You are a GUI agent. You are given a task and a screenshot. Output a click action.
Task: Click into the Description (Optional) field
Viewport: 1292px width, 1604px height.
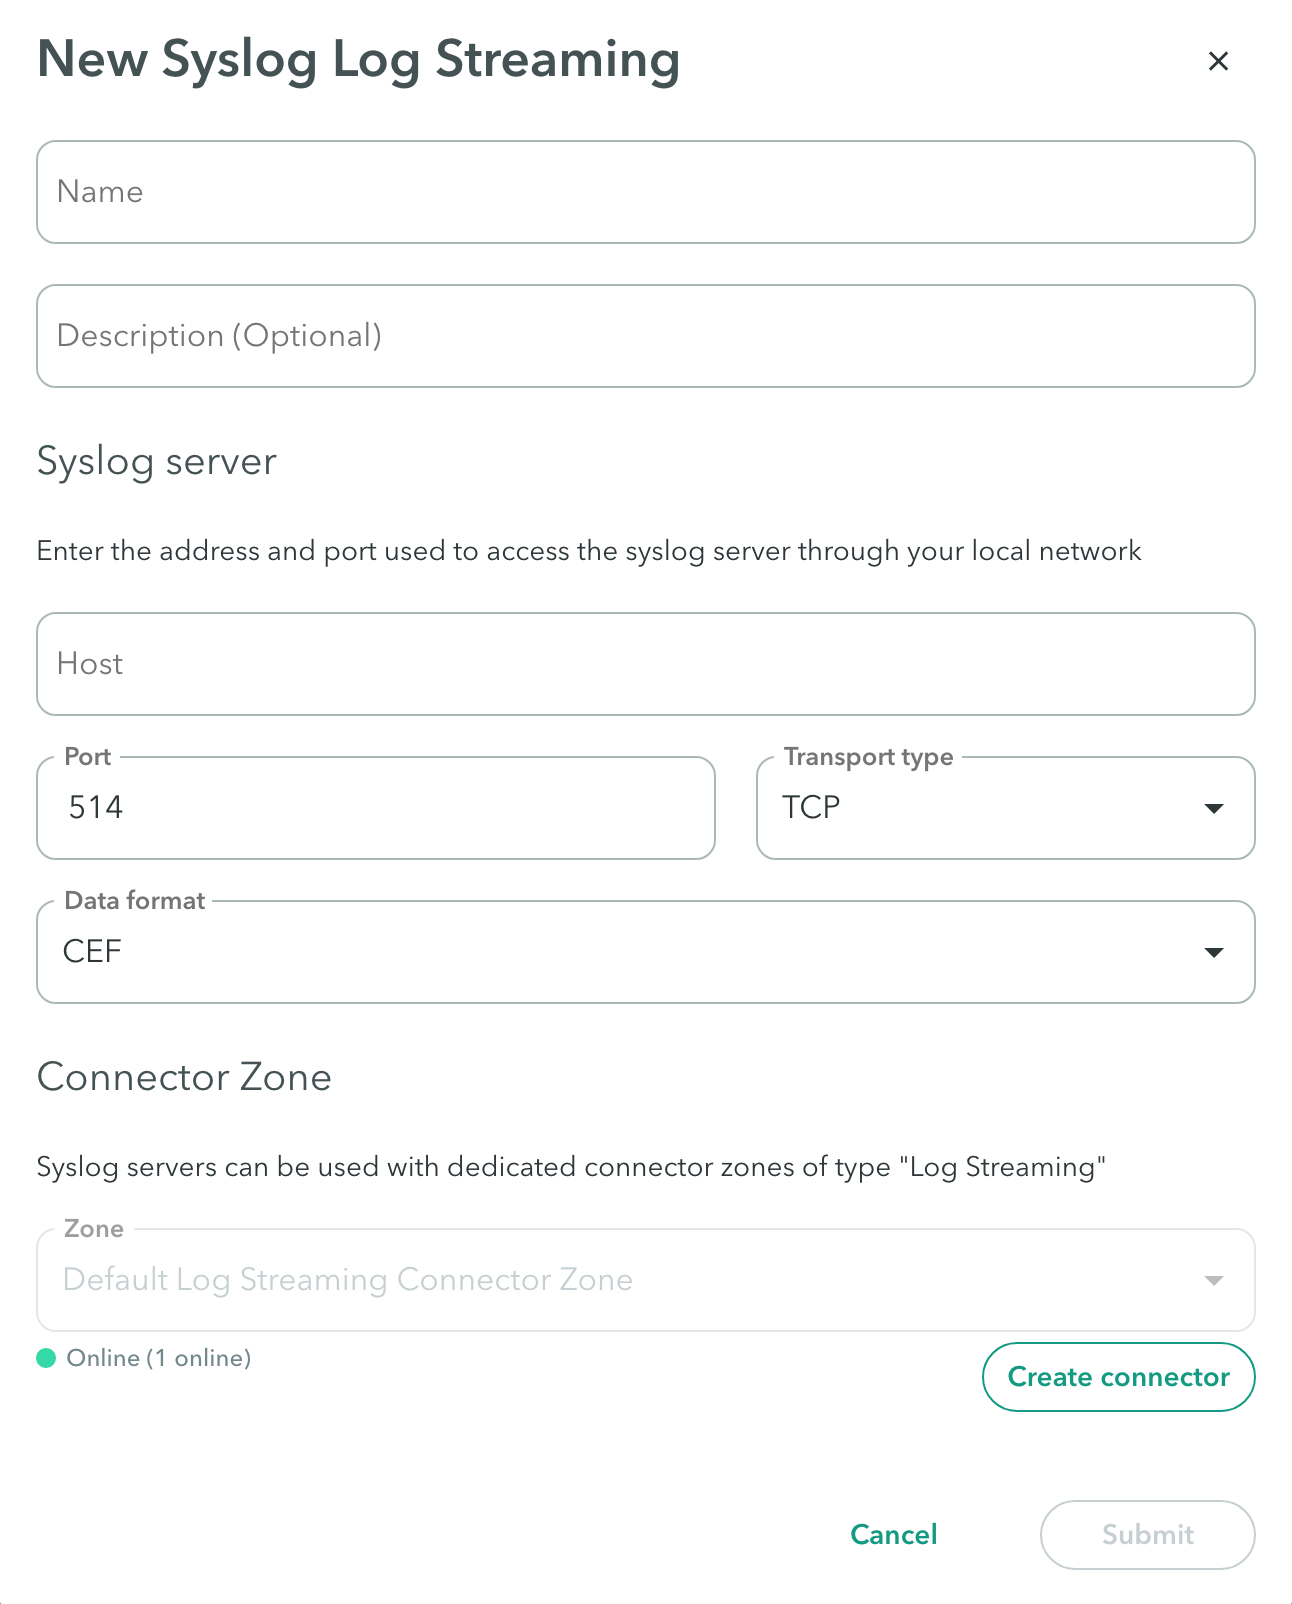645,336
